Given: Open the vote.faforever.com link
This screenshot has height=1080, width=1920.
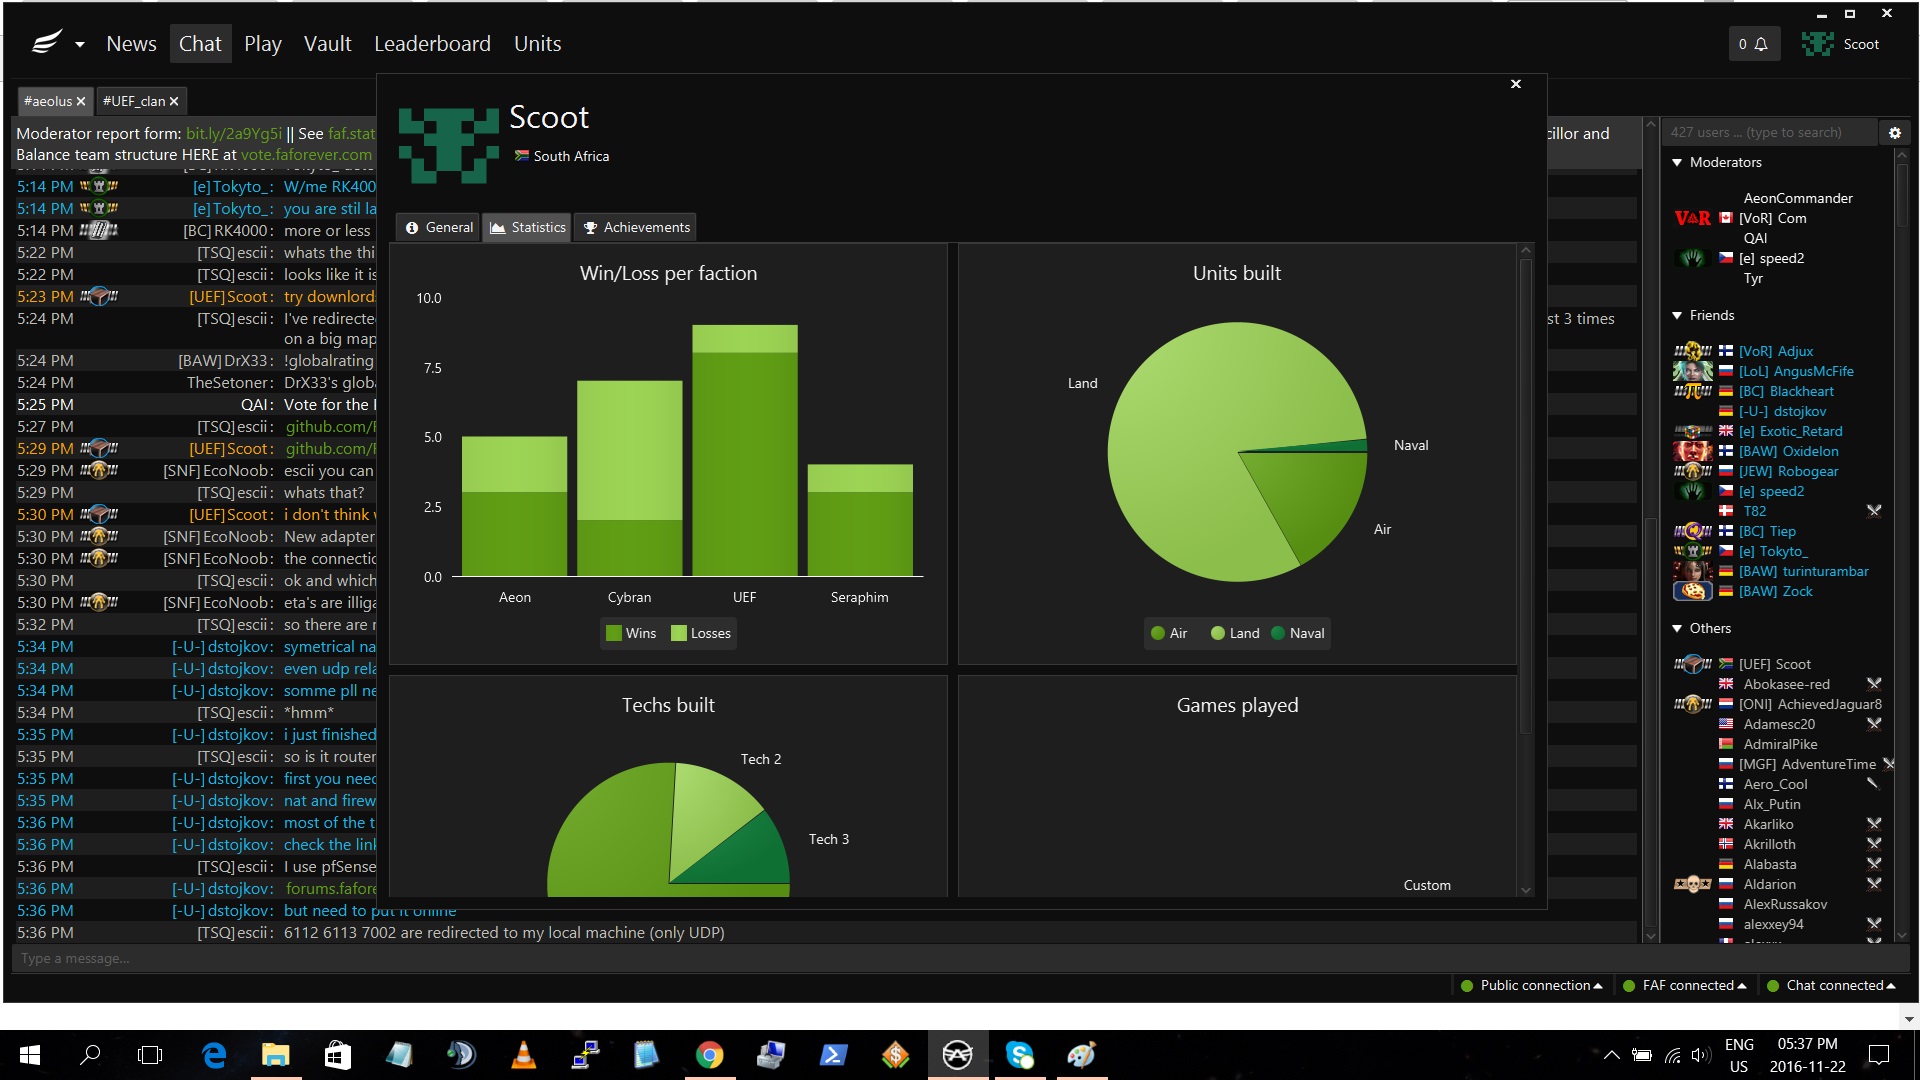Looking at the screenshot, I should tap(306, 155).
